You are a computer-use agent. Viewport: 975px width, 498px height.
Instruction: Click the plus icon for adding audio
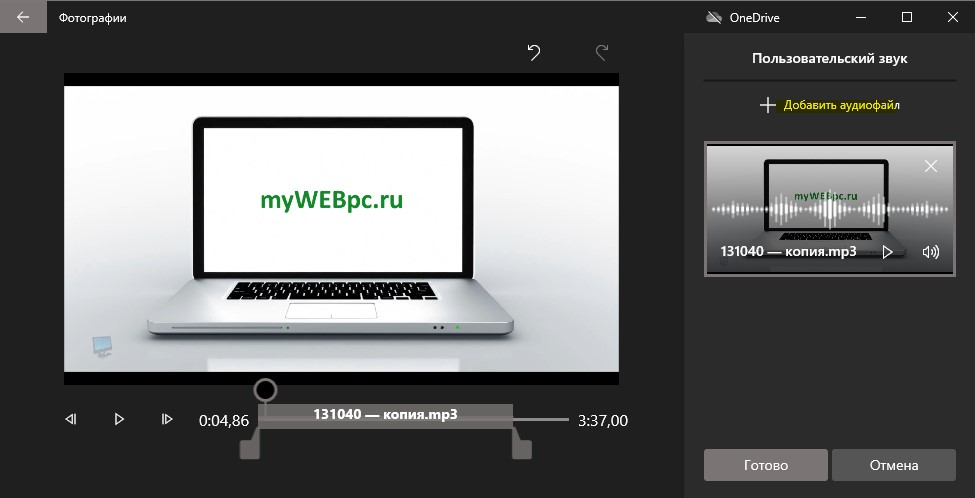(768, 105)
